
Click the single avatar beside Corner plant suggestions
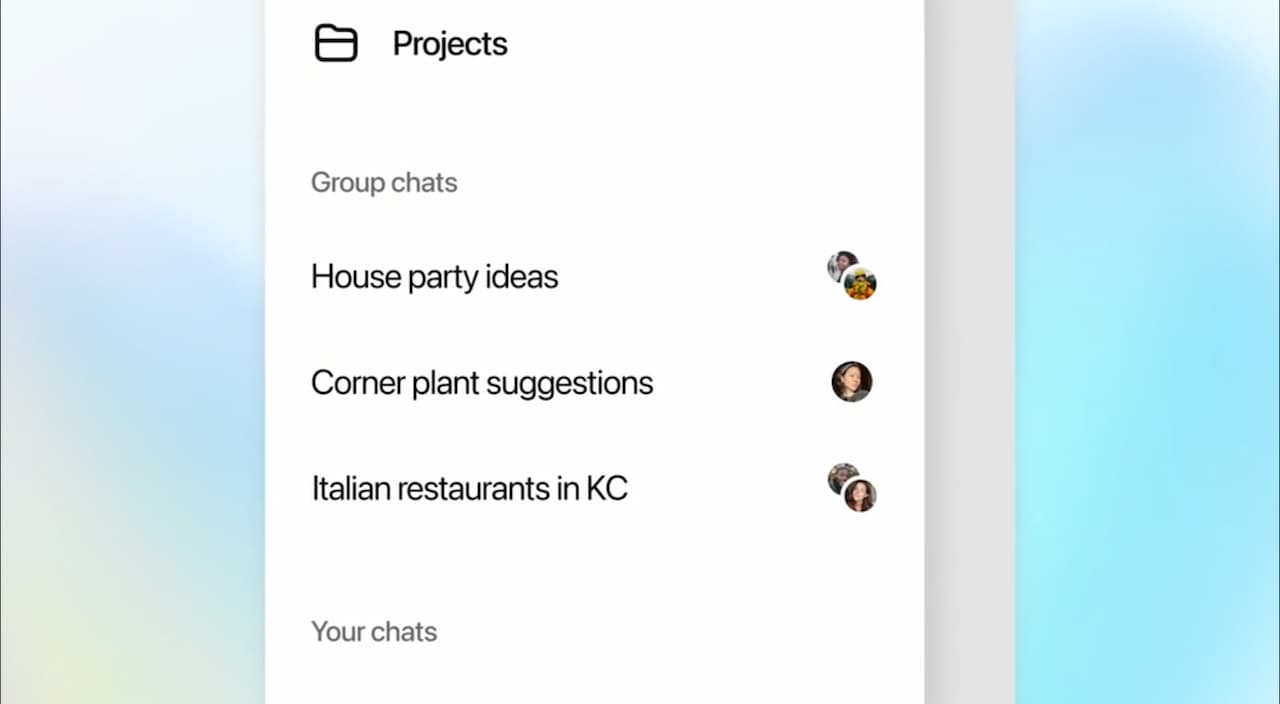pos(852,382)
